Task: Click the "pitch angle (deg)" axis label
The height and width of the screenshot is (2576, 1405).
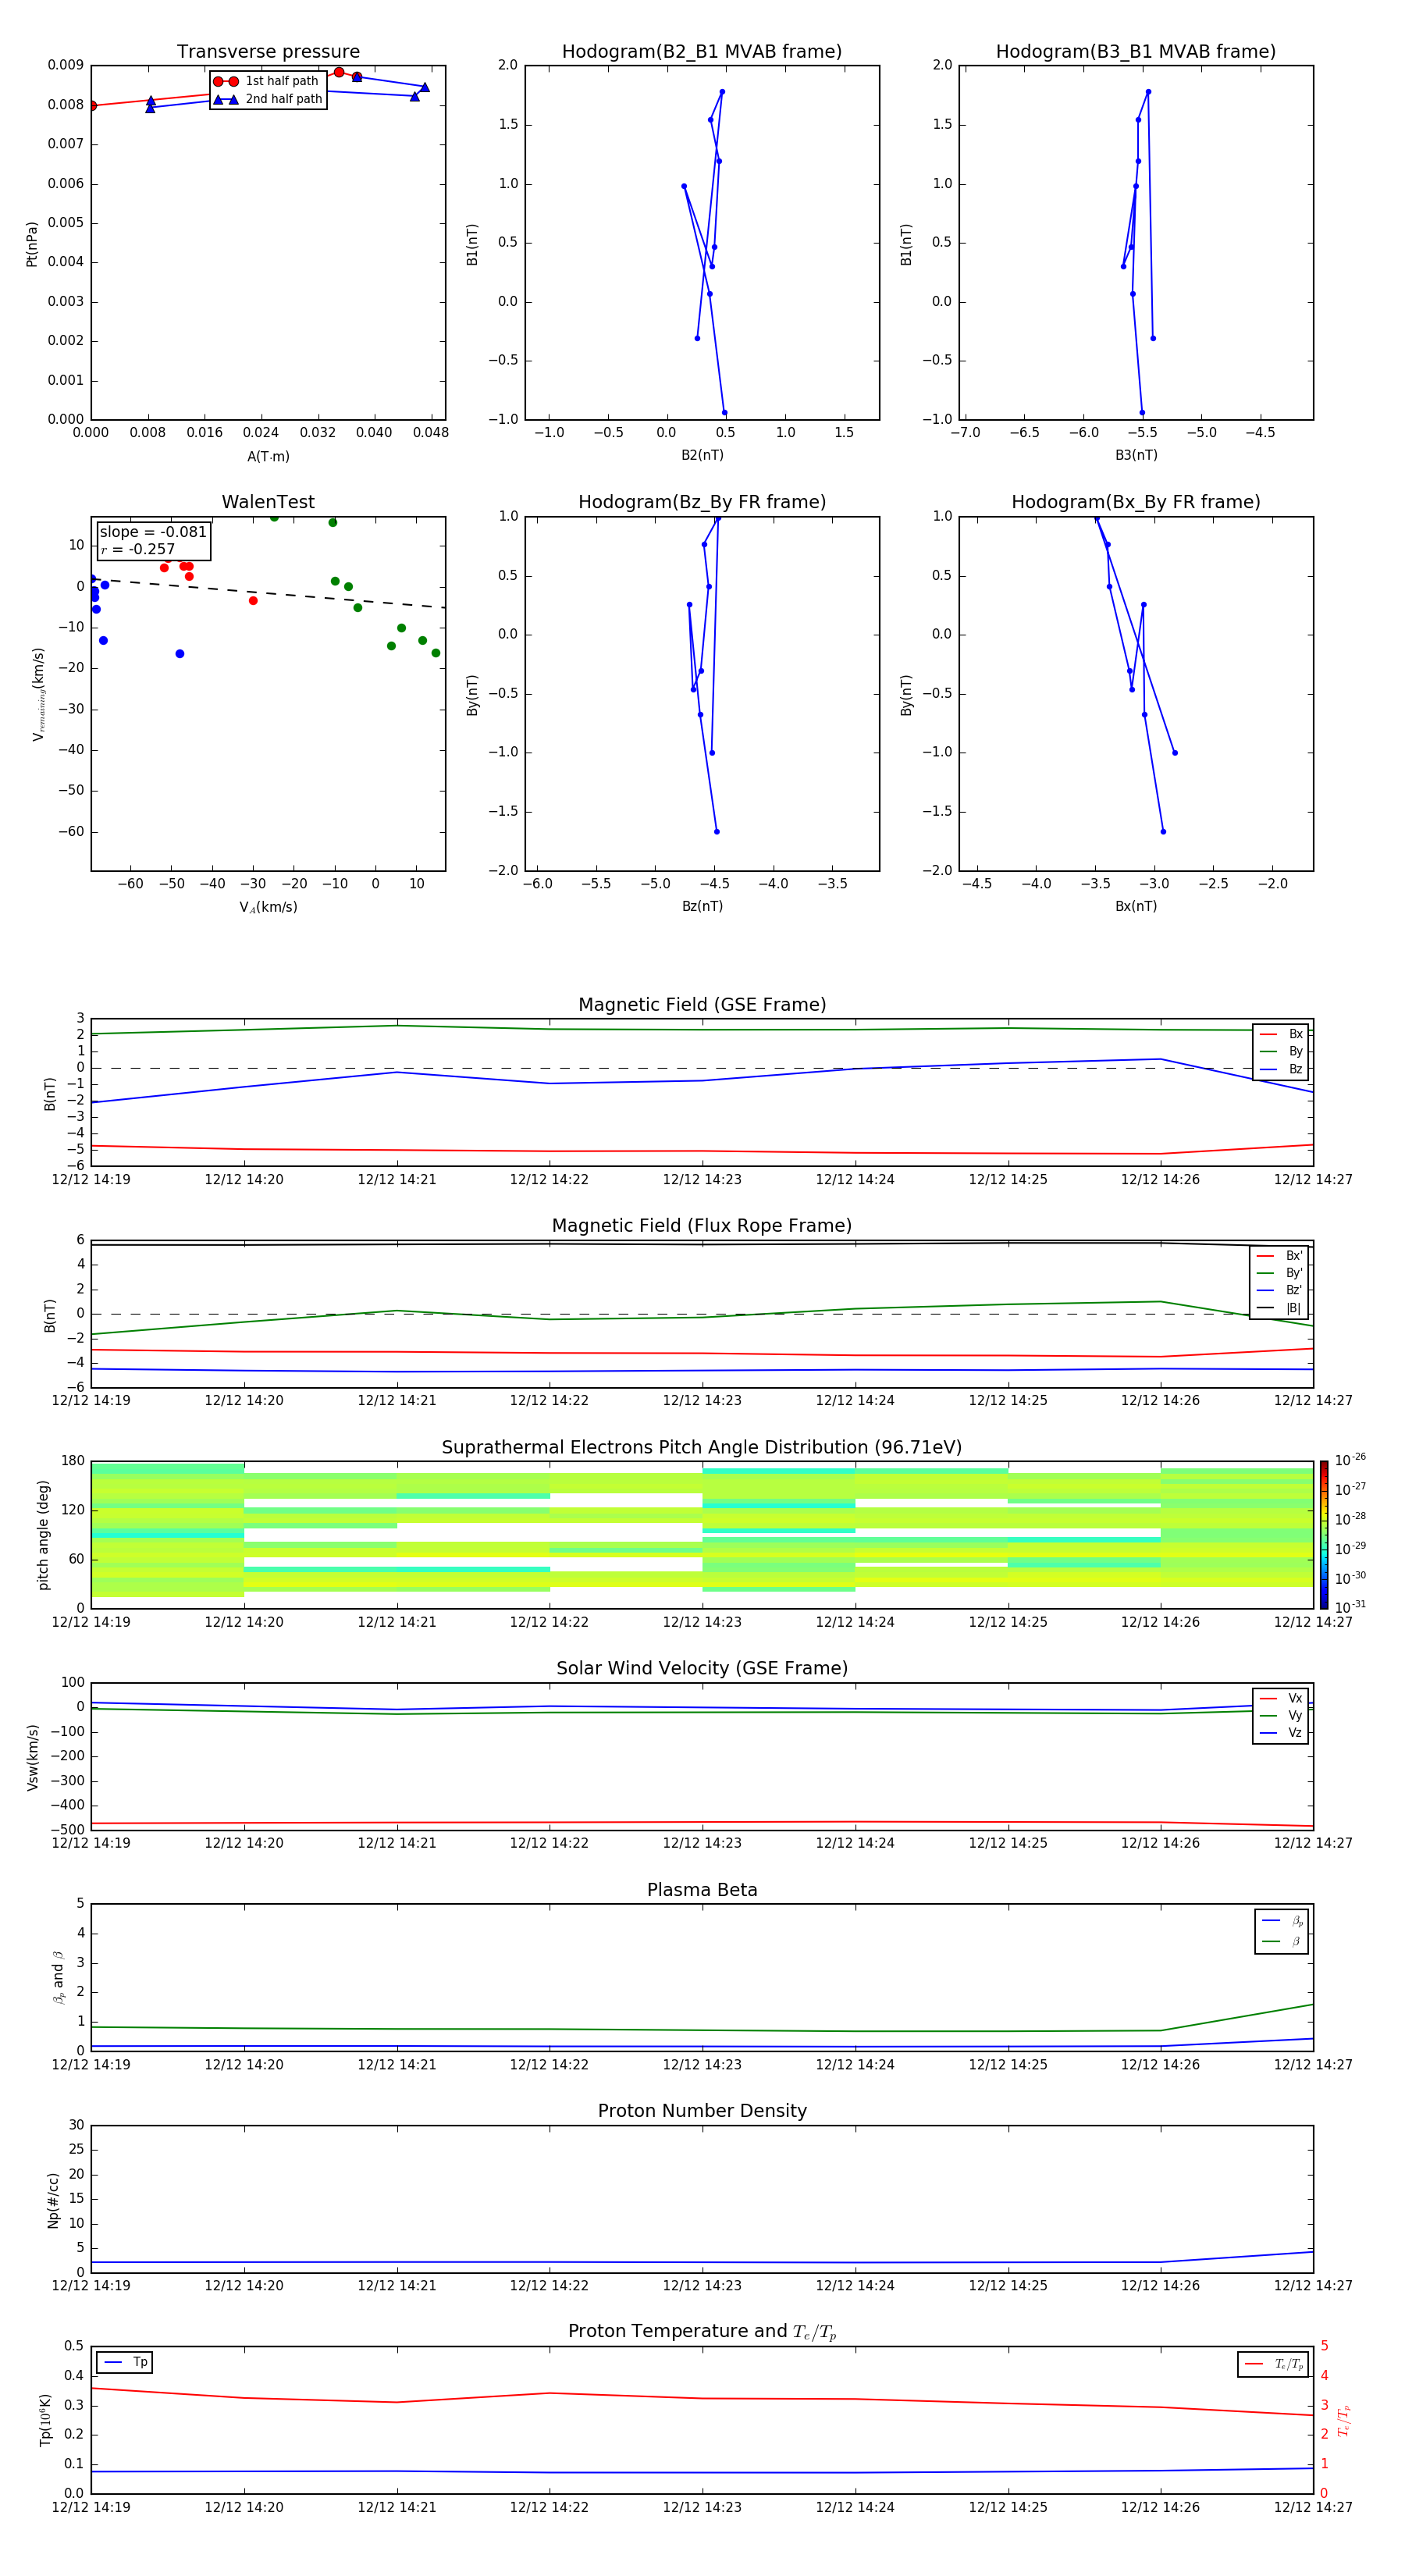Action: coord(43,1535)
